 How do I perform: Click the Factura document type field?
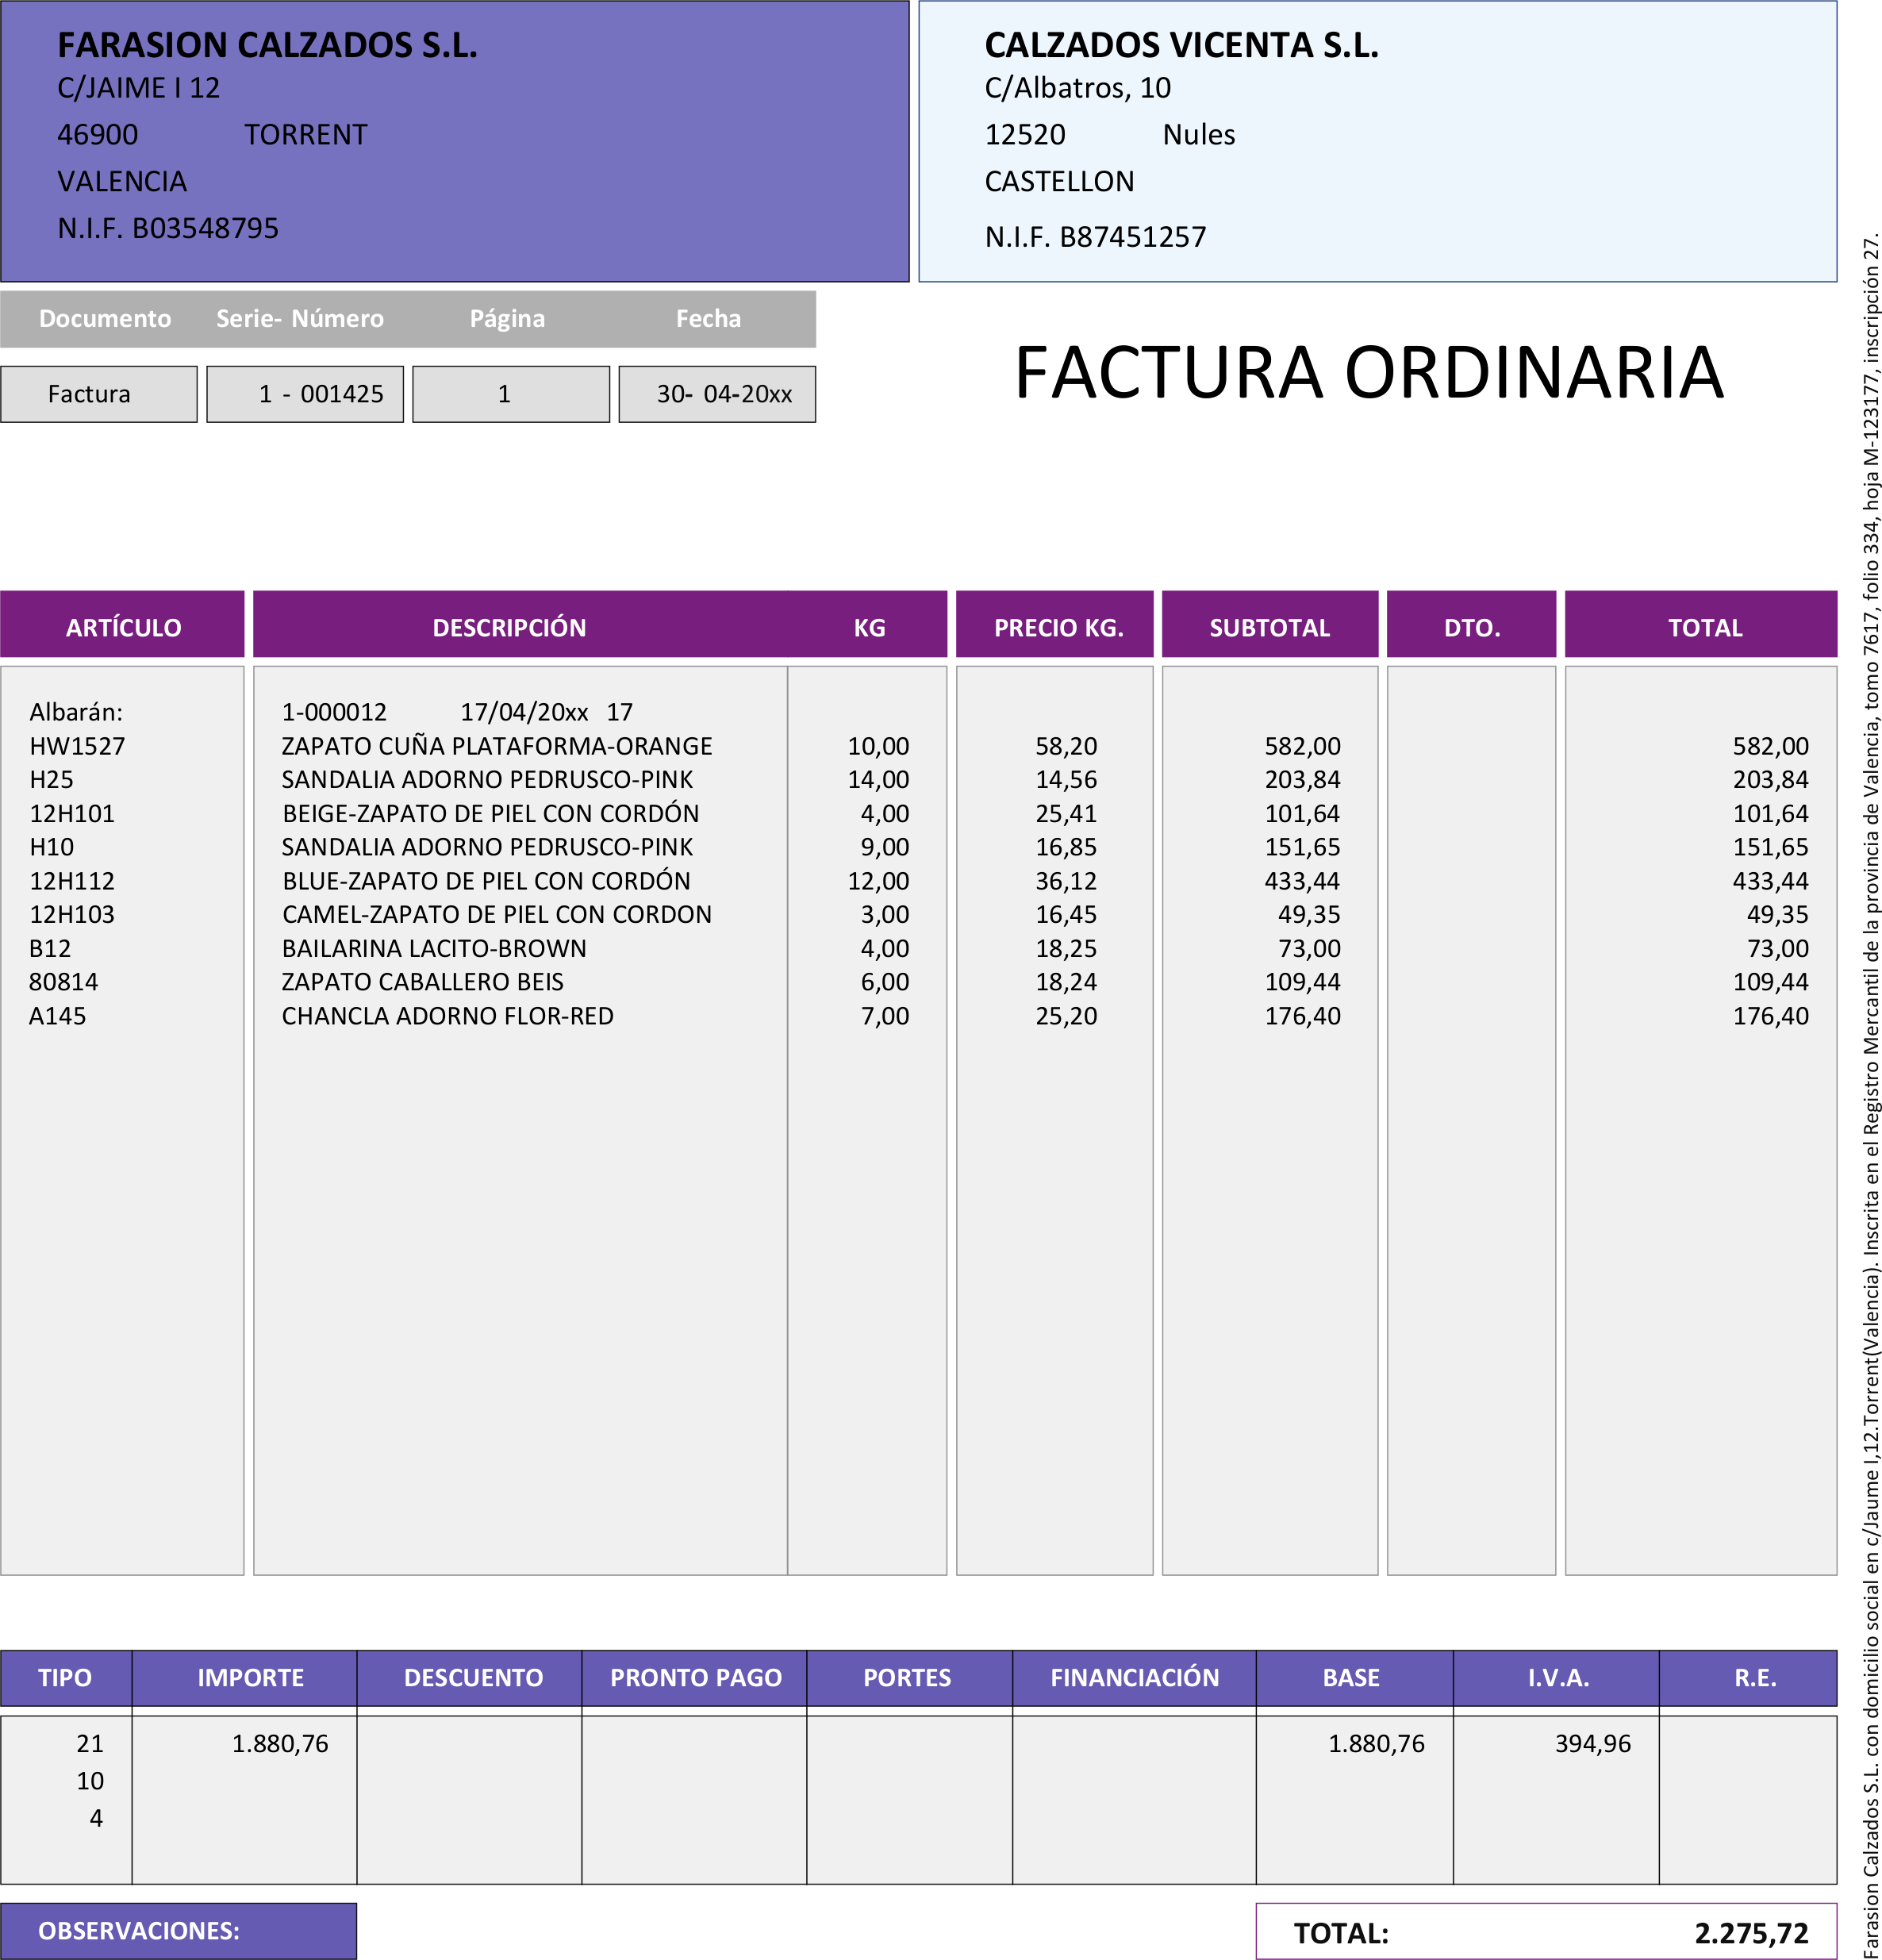click(x=98, y=394)
